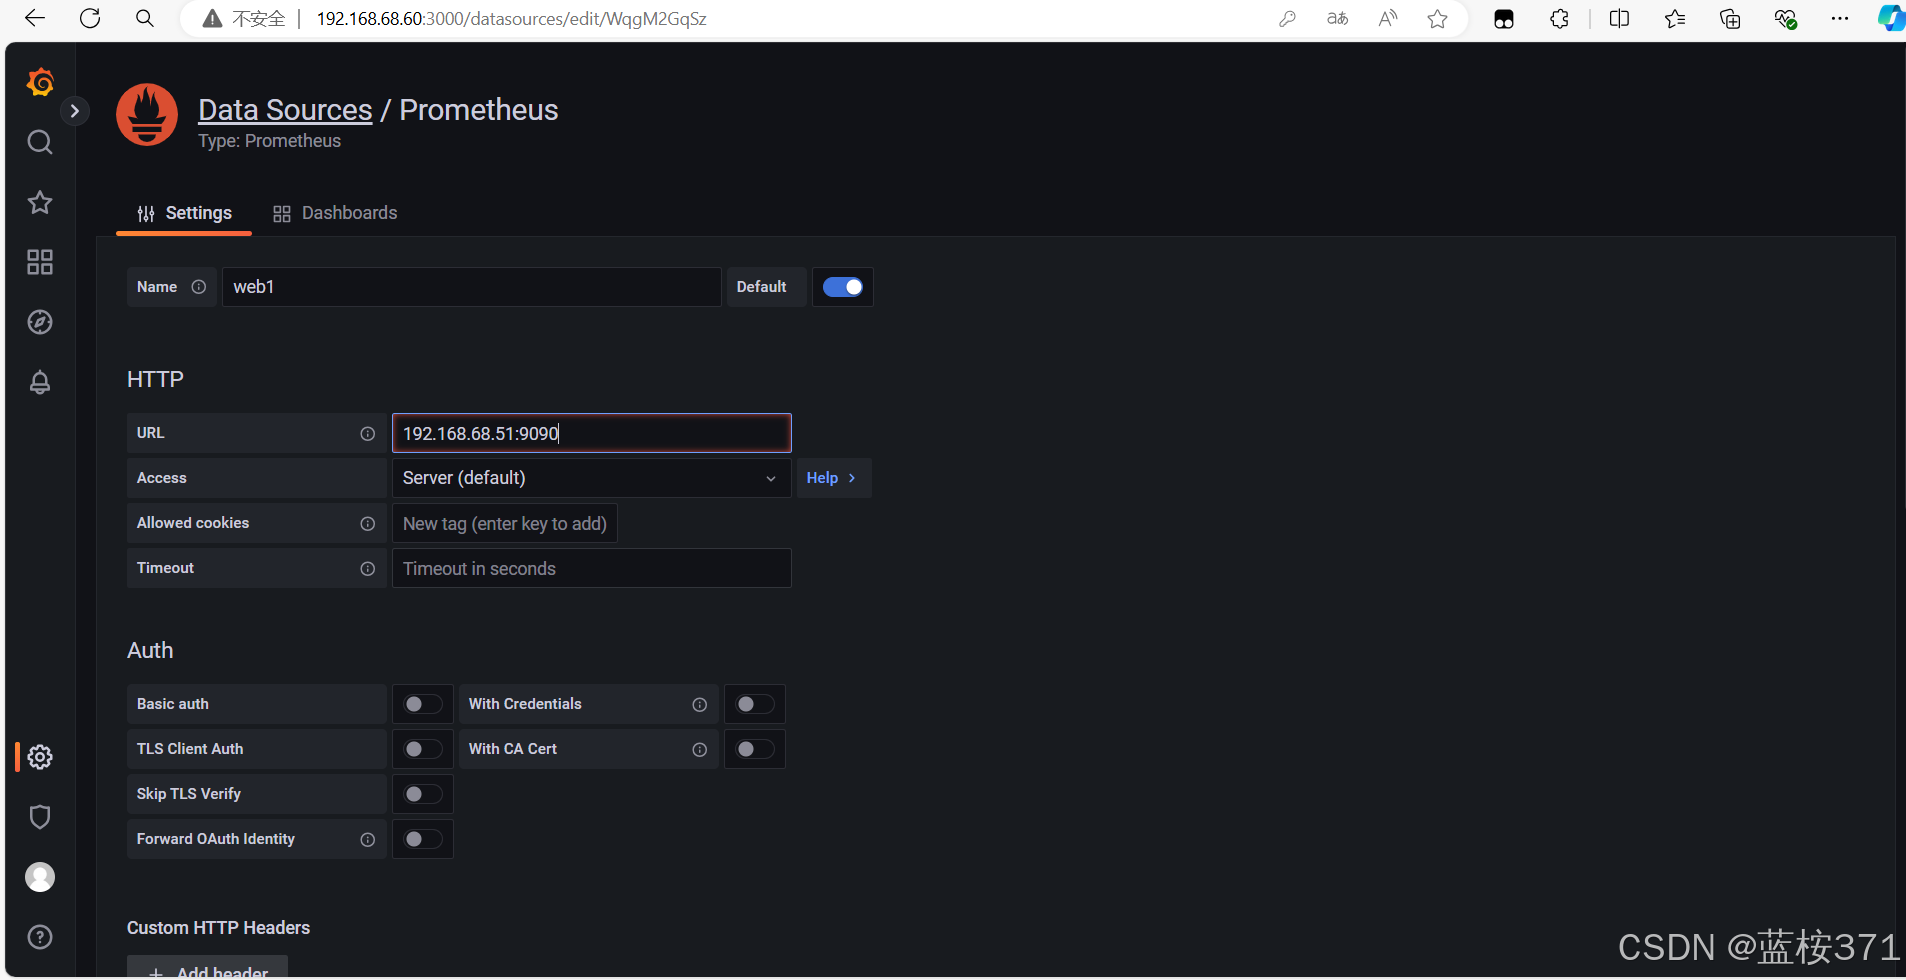Screen dimensions: 1906x980
Task: Click the address bar URL
Action: 511,19
